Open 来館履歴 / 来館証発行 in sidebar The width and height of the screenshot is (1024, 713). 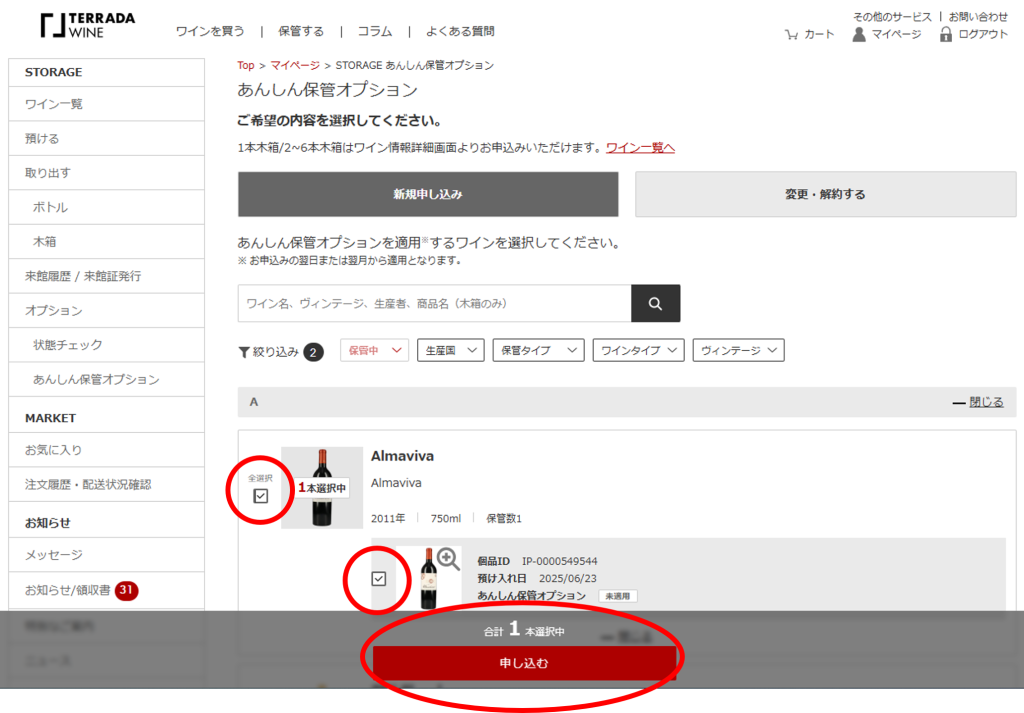point(106,276)
